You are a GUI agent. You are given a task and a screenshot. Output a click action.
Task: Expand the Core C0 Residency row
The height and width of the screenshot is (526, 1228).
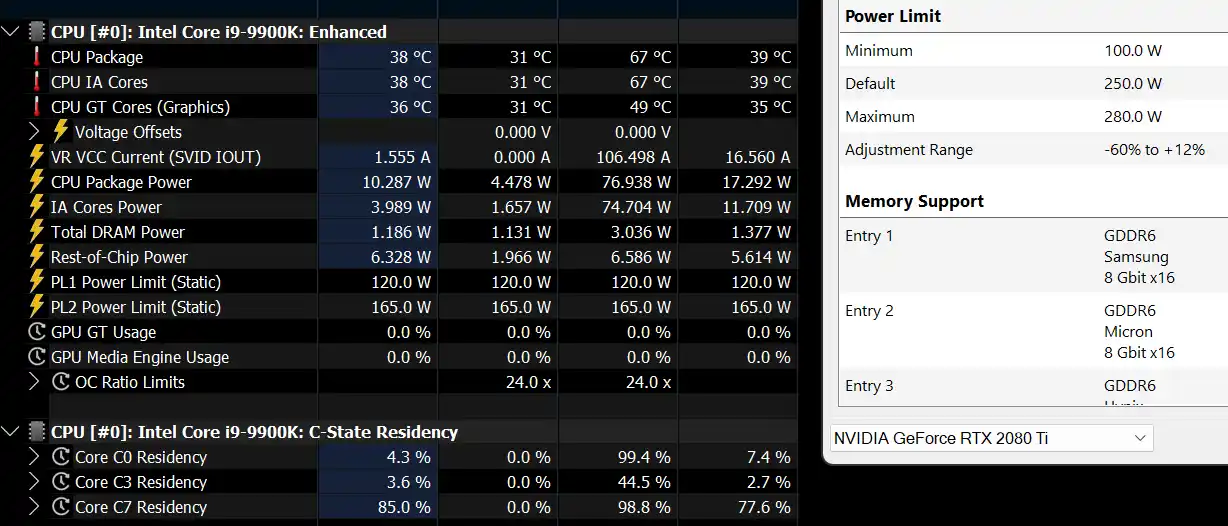click(35, 457)
